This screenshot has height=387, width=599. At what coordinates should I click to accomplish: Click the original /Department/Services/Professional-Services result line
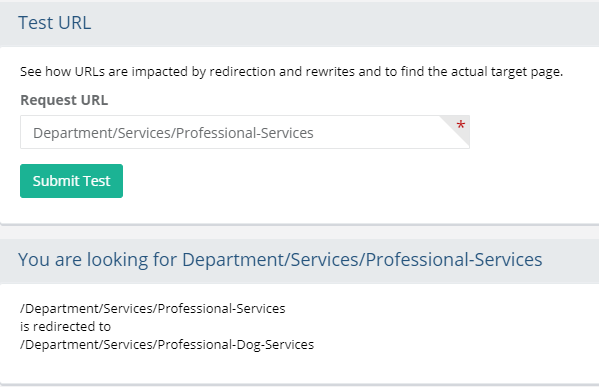[x=153, y=308]
